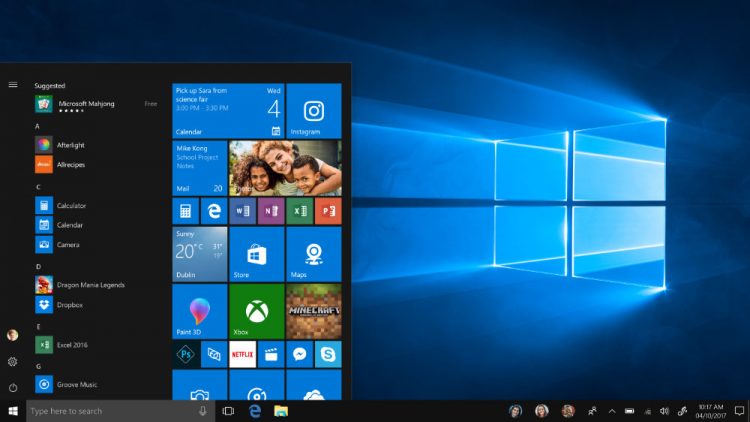
Task: Open the battery status icon
Action: point(629,411)
